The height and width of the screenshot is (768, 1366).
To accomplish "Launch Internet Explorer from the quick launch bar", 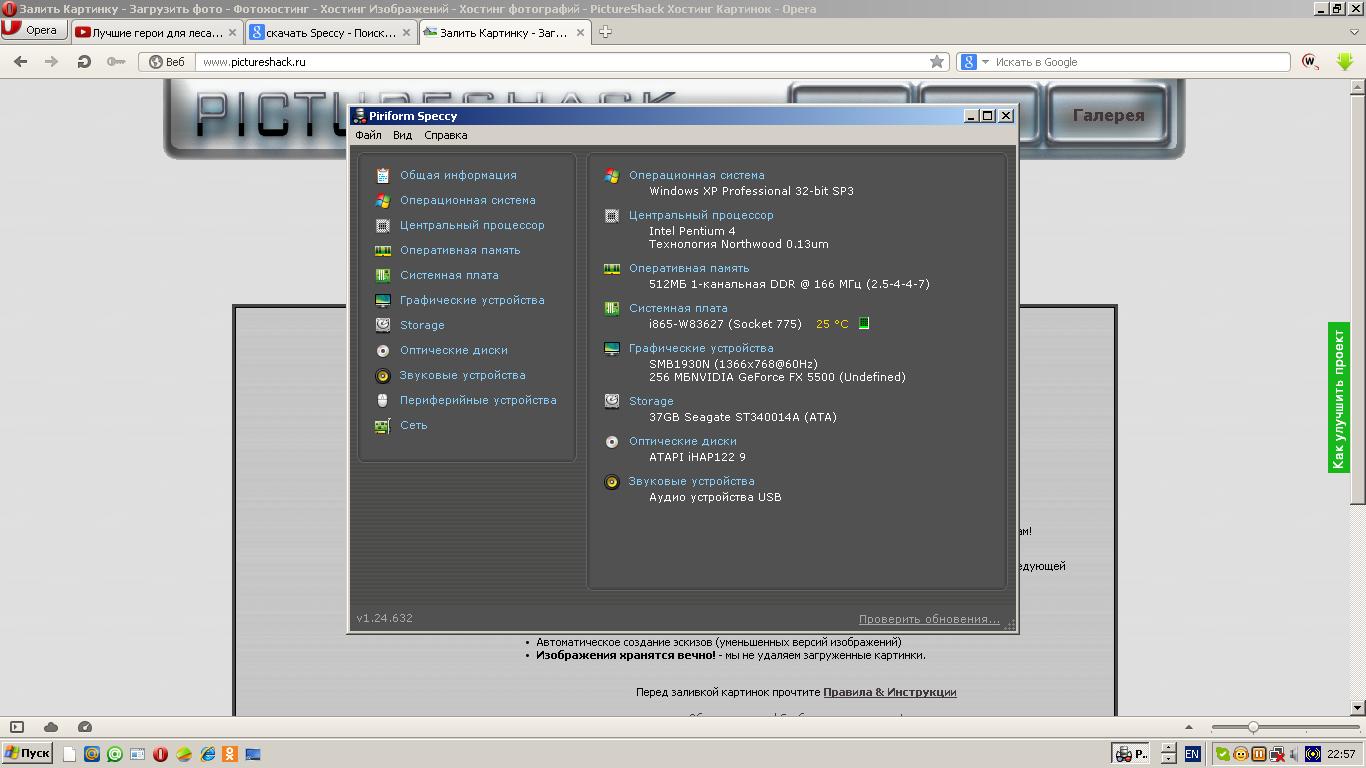I will pyautogui.click(x=207, y=754).
